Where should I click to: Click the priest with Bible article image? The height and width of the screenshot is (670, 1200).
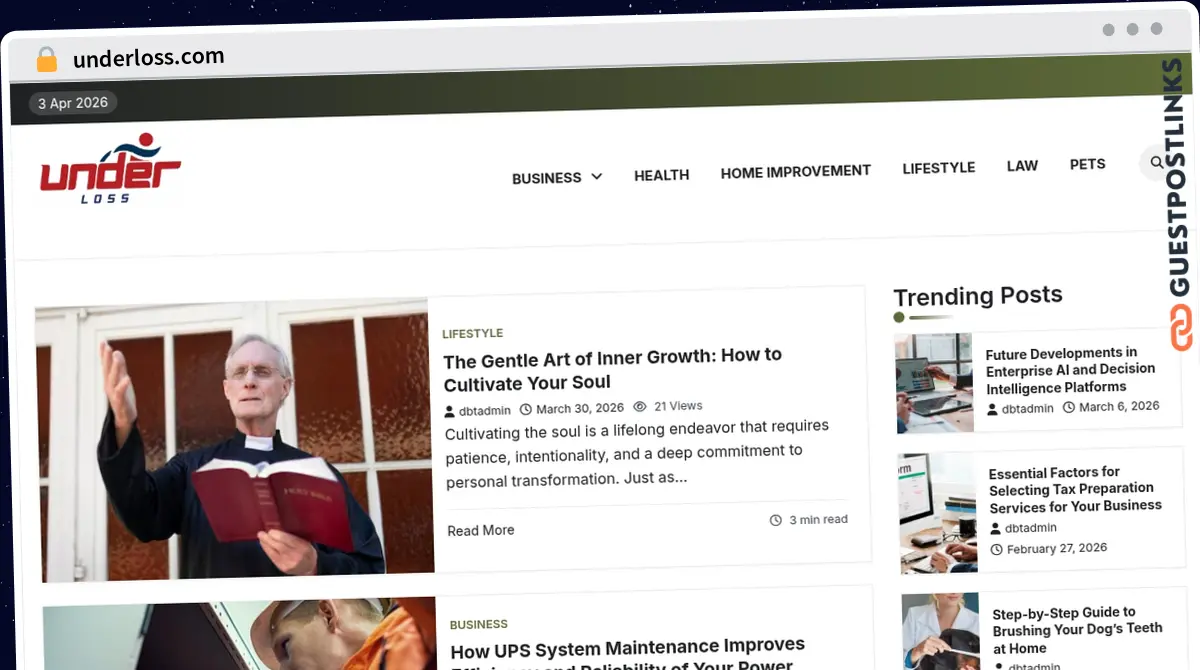pyautogui.click(x=235, y=440)
